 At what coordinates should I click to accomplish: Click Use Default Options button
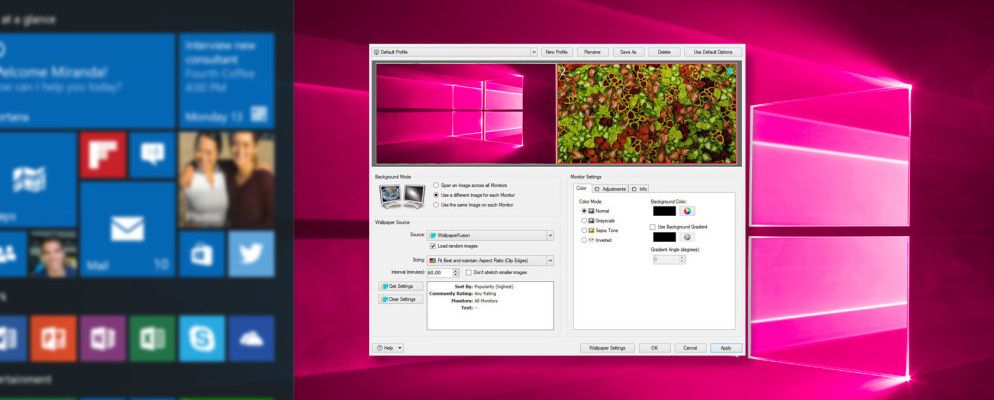point(713,52)
